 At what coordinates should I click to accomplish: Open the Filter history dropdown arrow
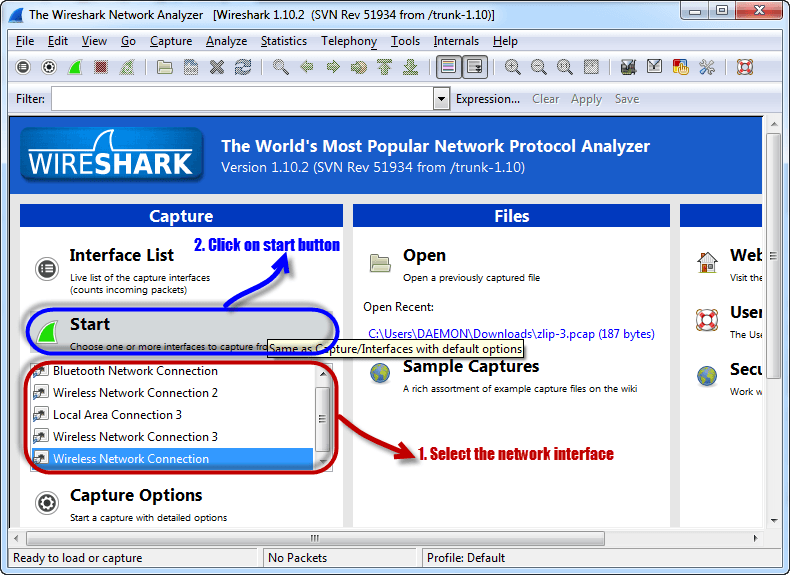(x=441, y=99)
